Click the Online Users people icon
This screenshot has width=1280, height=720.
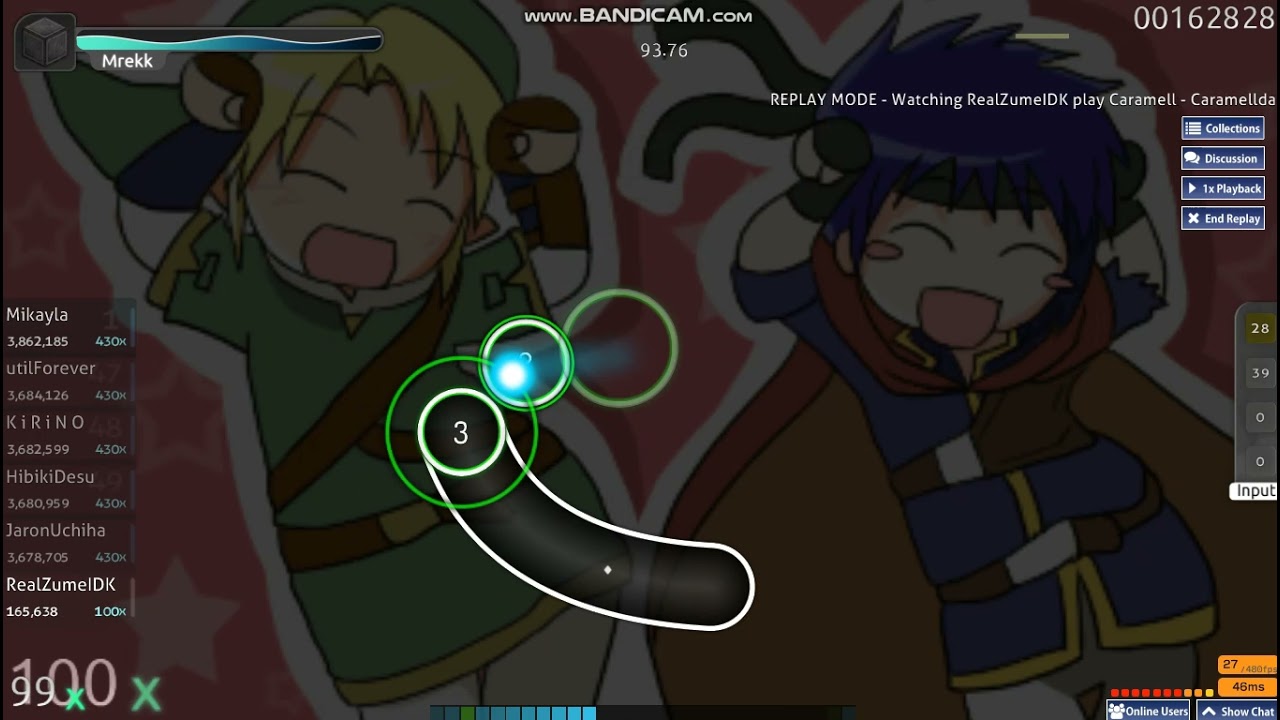1116,711
